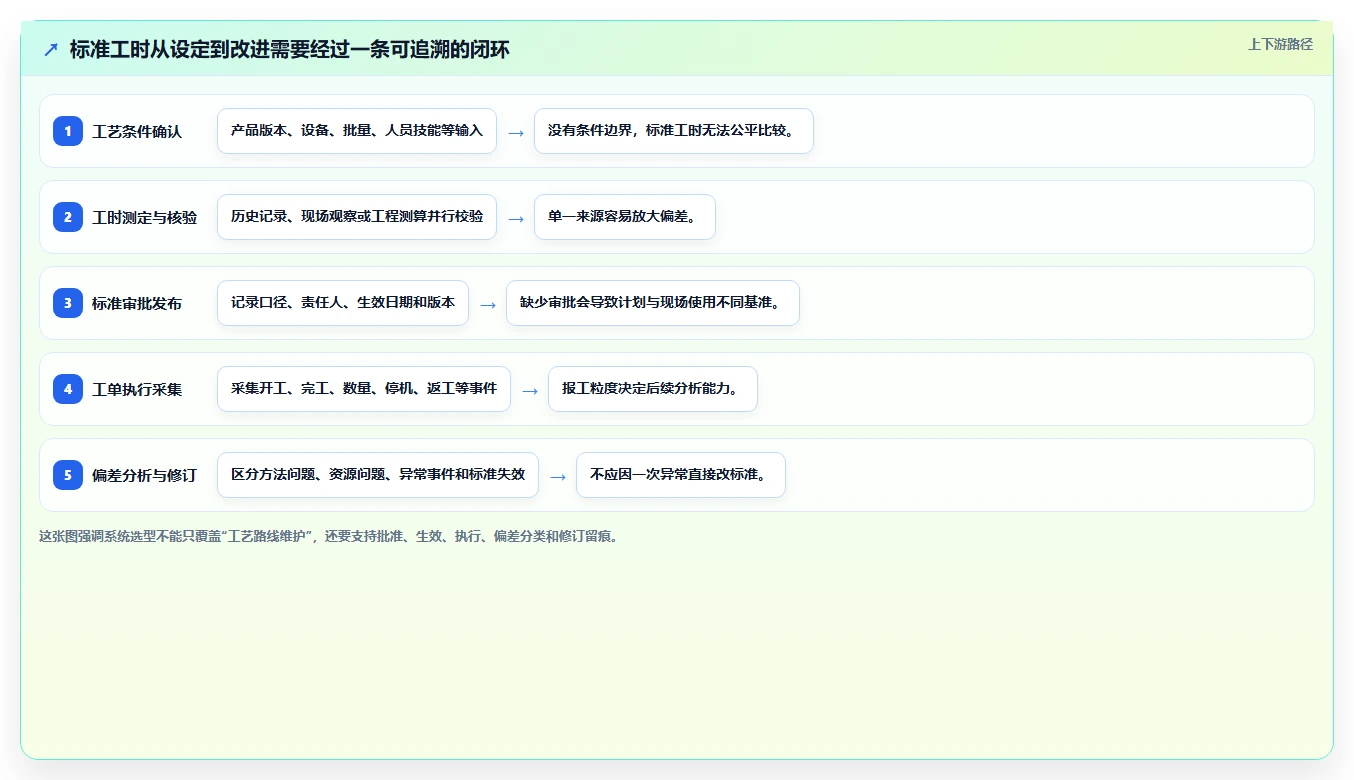Click the box 单一来源容易放大偏差。
Screen dimensions: 1354x780
[x=625, y=217]
